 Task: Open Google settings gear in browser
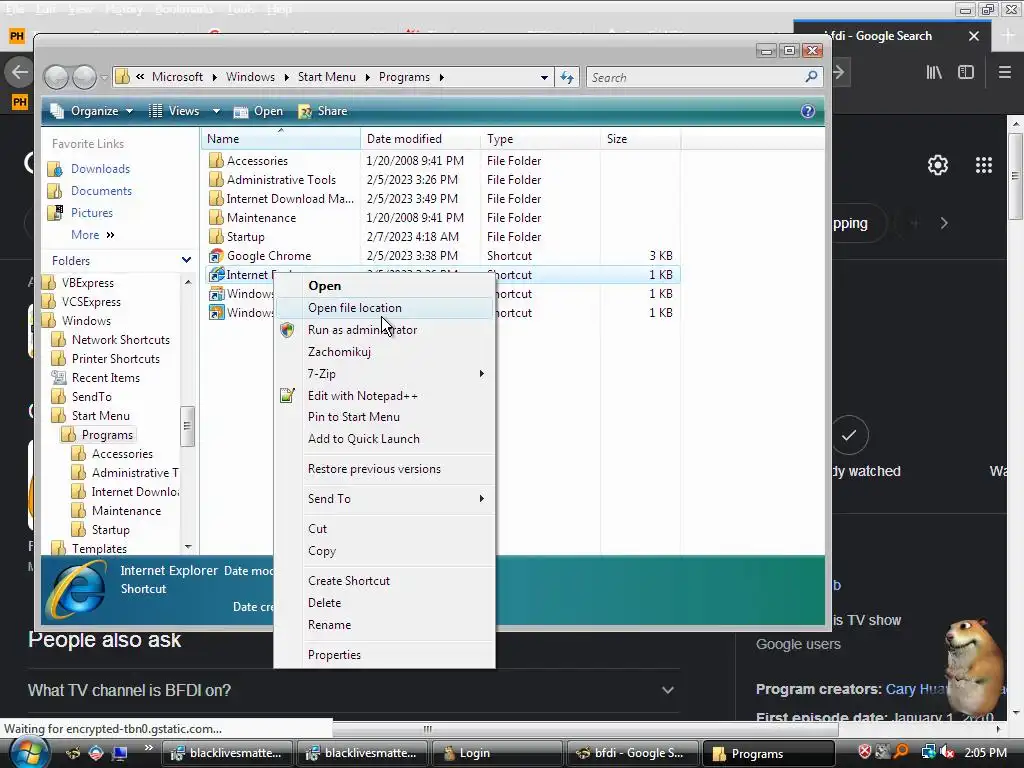pos(938,165)
